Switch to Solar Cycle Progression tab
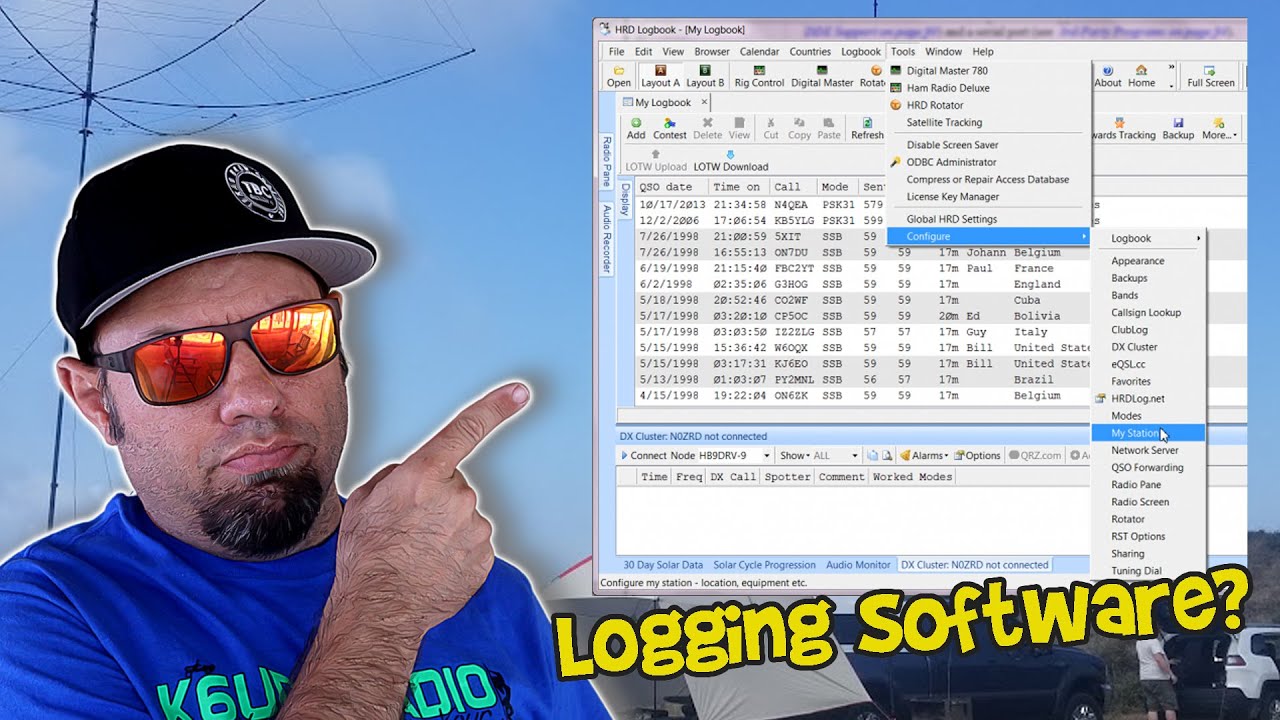The height and width of the screenshot is (720, 1280). [x=764, y=565]
